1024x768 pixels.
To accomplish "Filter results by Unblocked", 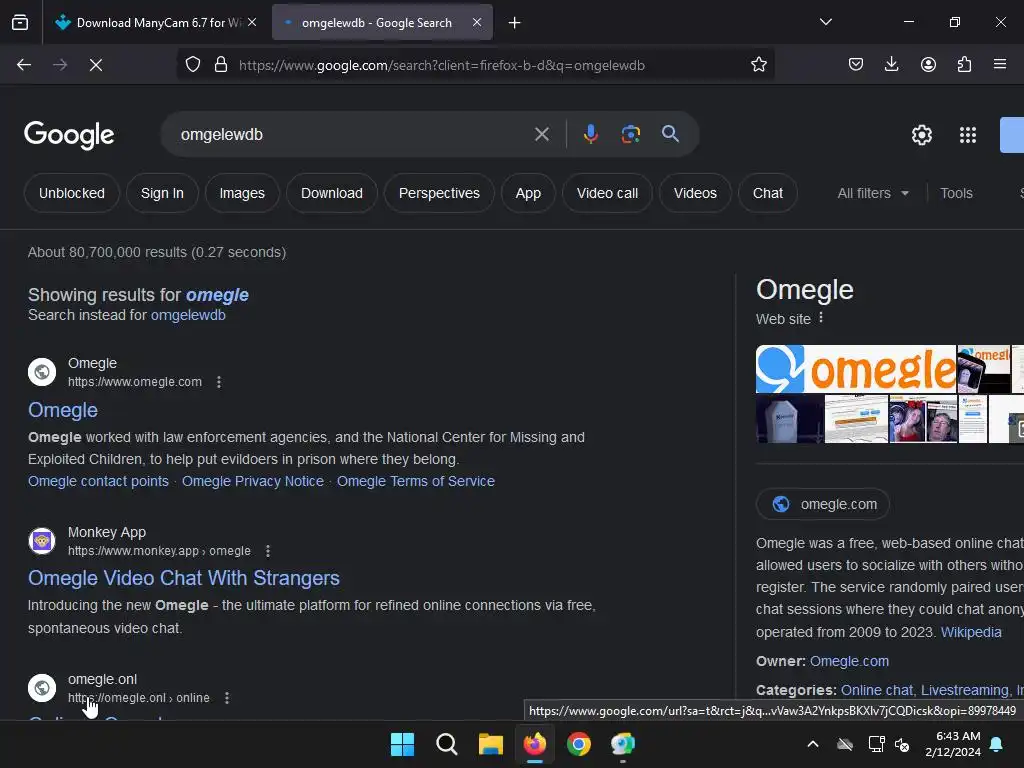I will click(72, 193).
